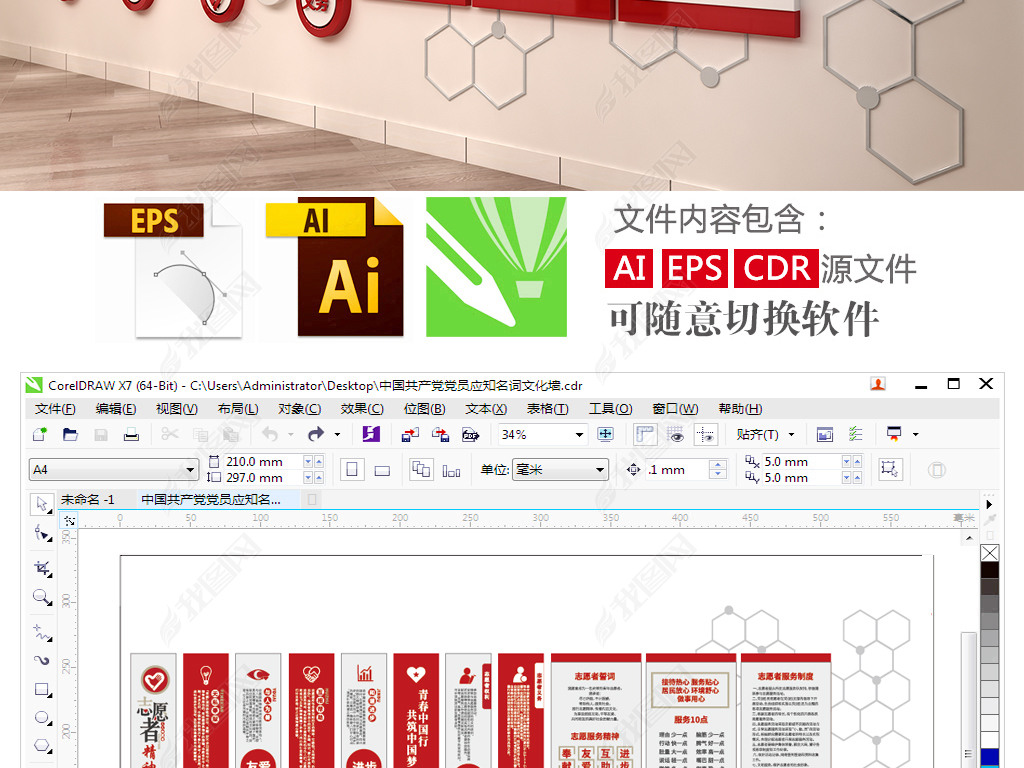Open the 效果(C) menu
The image size is (1024, 768).
361,408
